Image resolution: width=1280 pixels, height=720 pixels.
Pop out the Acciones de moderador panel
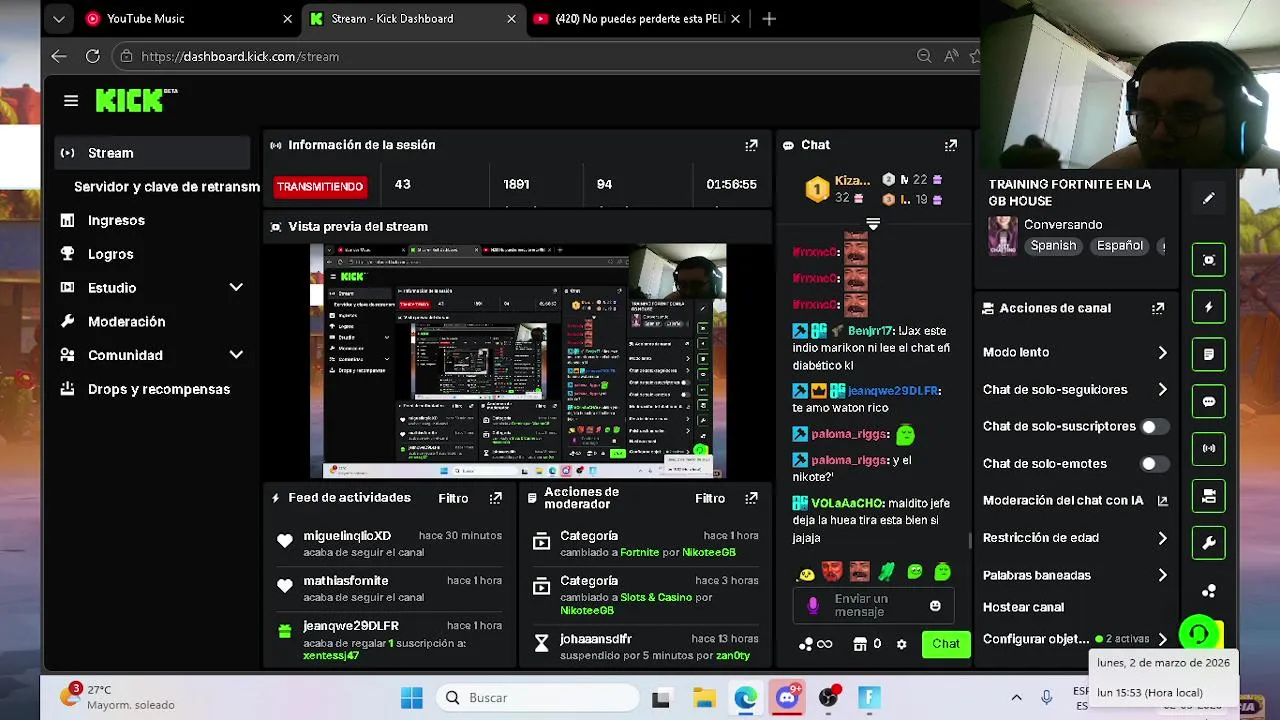tap(752, 498)
